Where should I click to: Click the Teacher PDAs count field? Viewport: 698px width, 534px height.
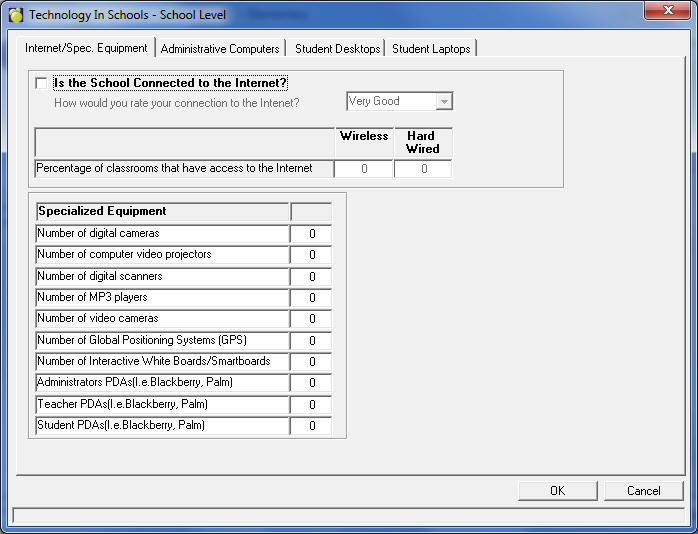[311, 405]
